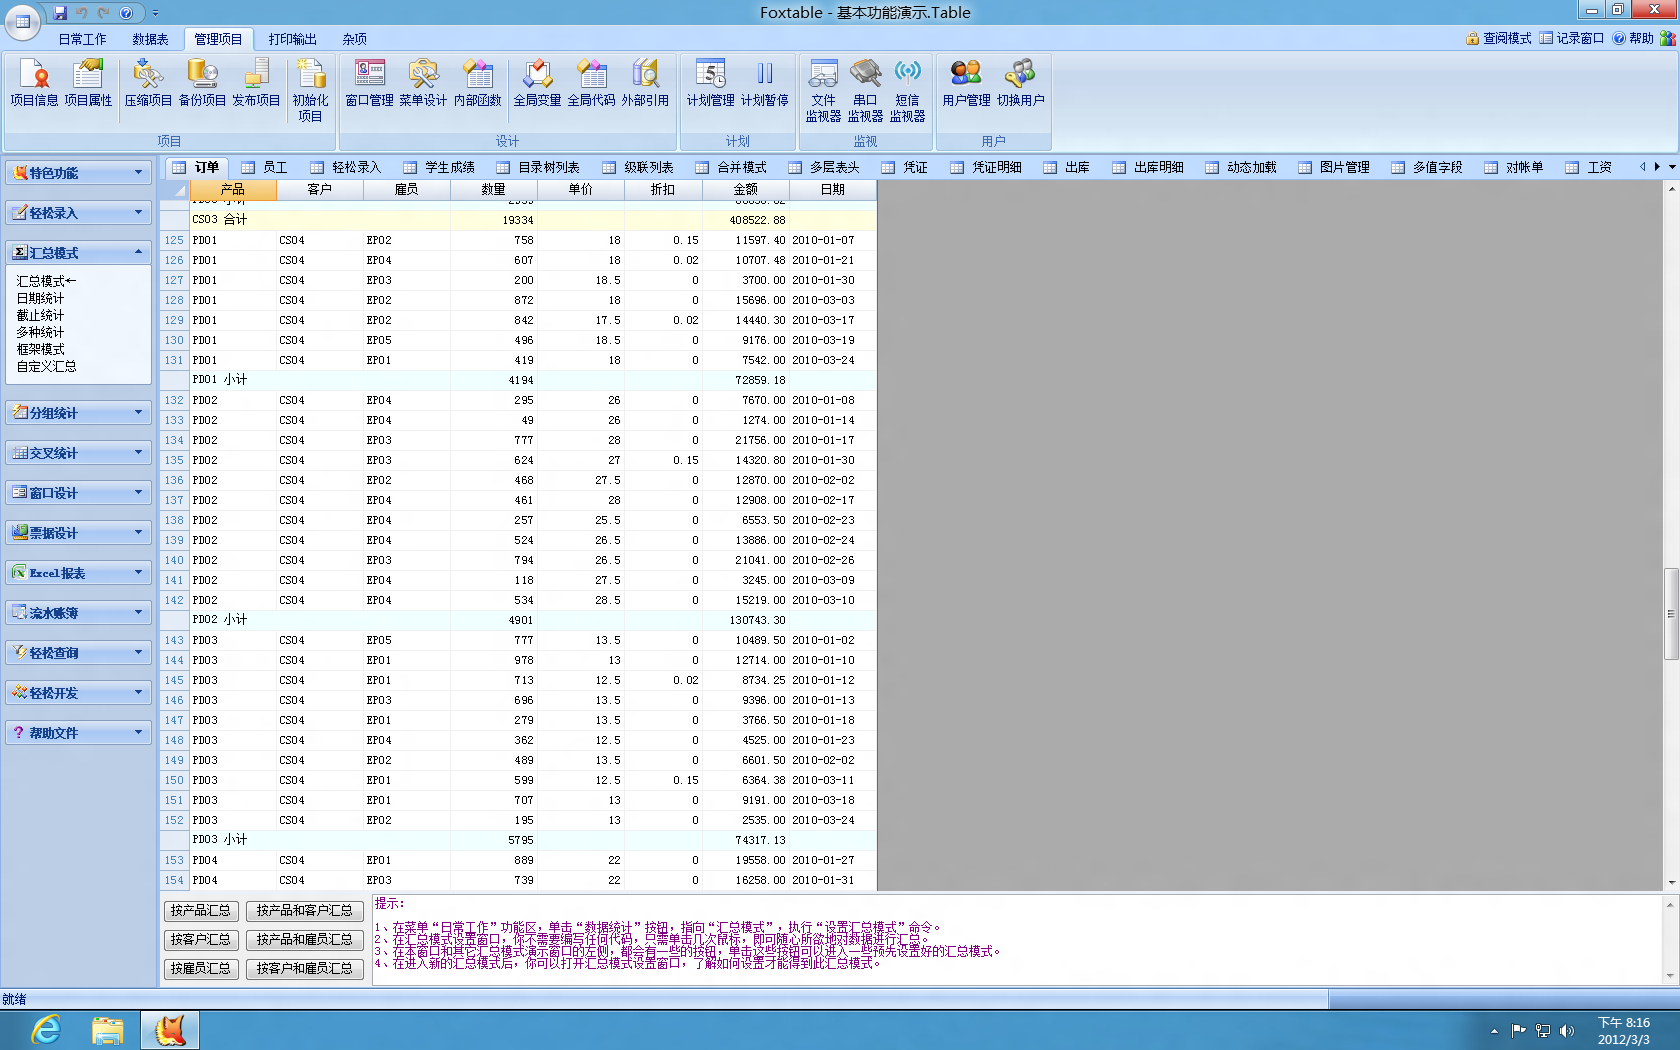Screen dimensions: 1680x1050
Task: Click 按客户汇总 button
Action: pyautogui.click(x=201, y=940)
